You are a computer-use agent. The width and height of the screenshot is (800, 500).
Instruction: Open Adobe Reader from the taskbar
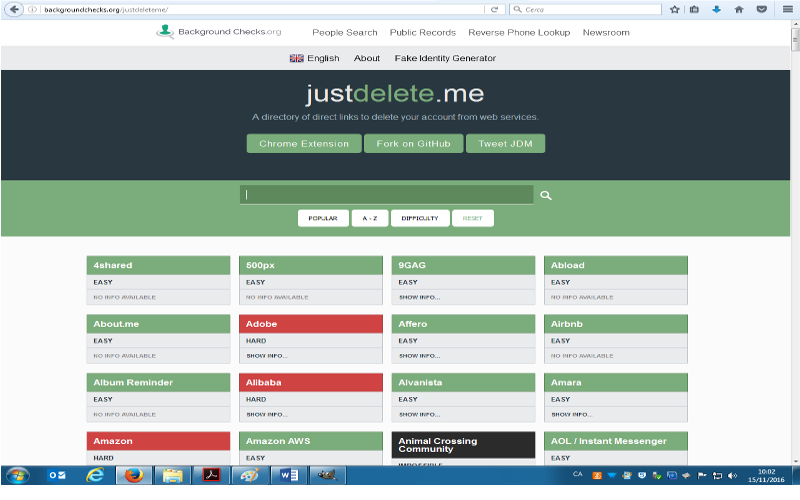pyautogui.click(x=211, y=475)
